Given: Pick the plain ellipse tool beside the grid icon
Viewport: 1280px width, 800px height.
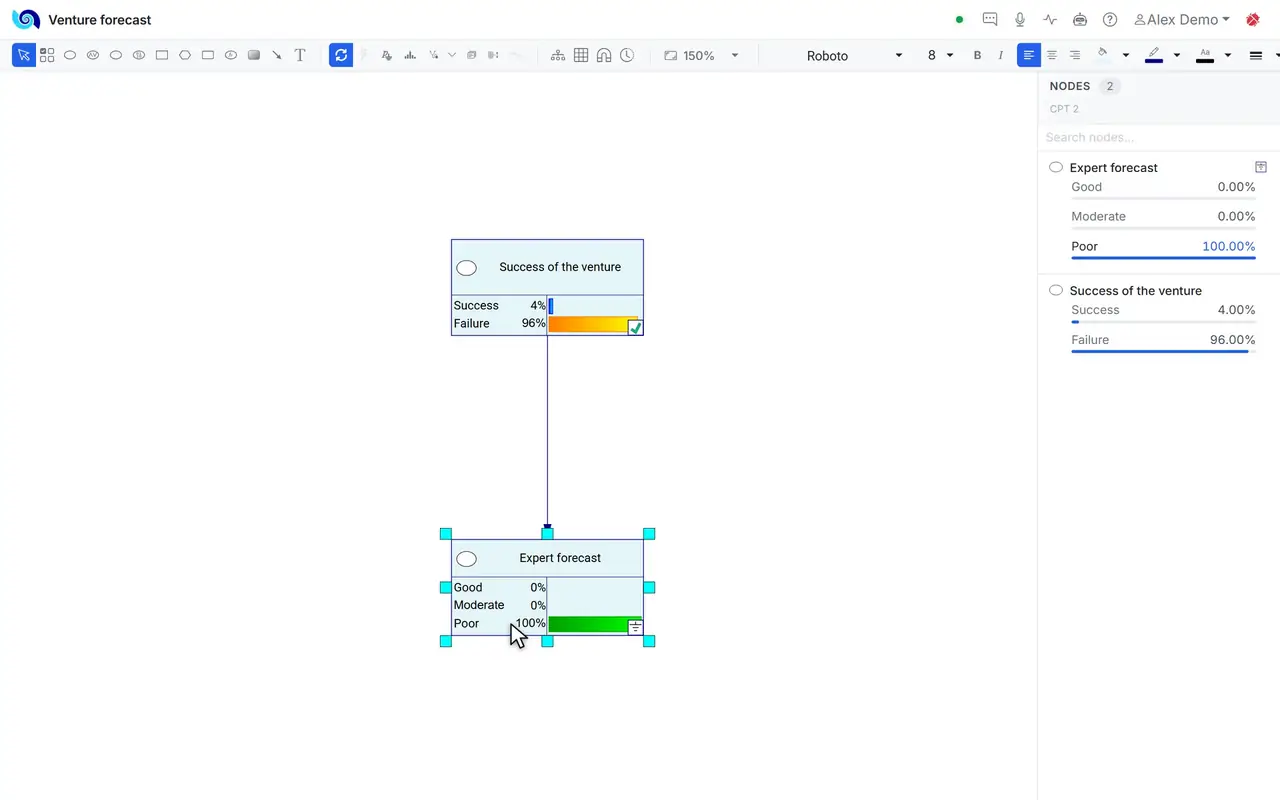Looking at the screenshot, I should (x=70, y=55).
